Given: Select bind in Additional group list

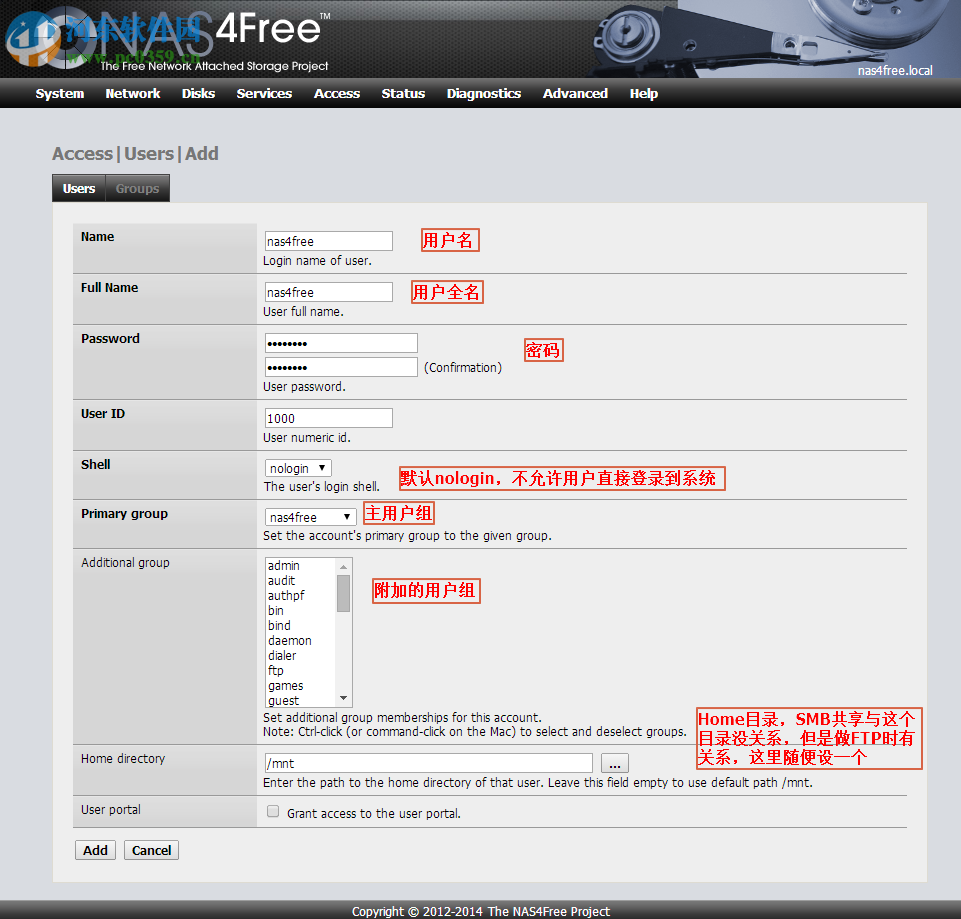Looking at the screenshot, I should coord(300,625).
